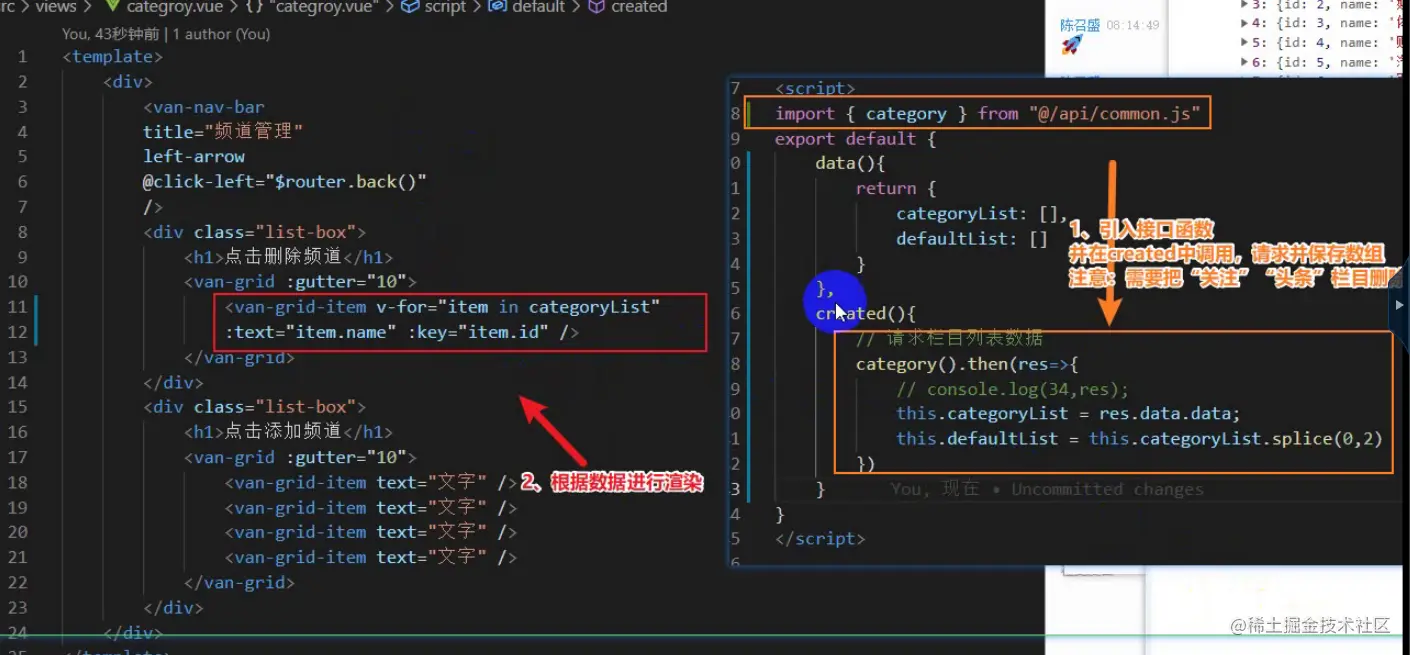Click the default symbol icon in the breadcrumb

pyautogui.click(x=497, y=6)
